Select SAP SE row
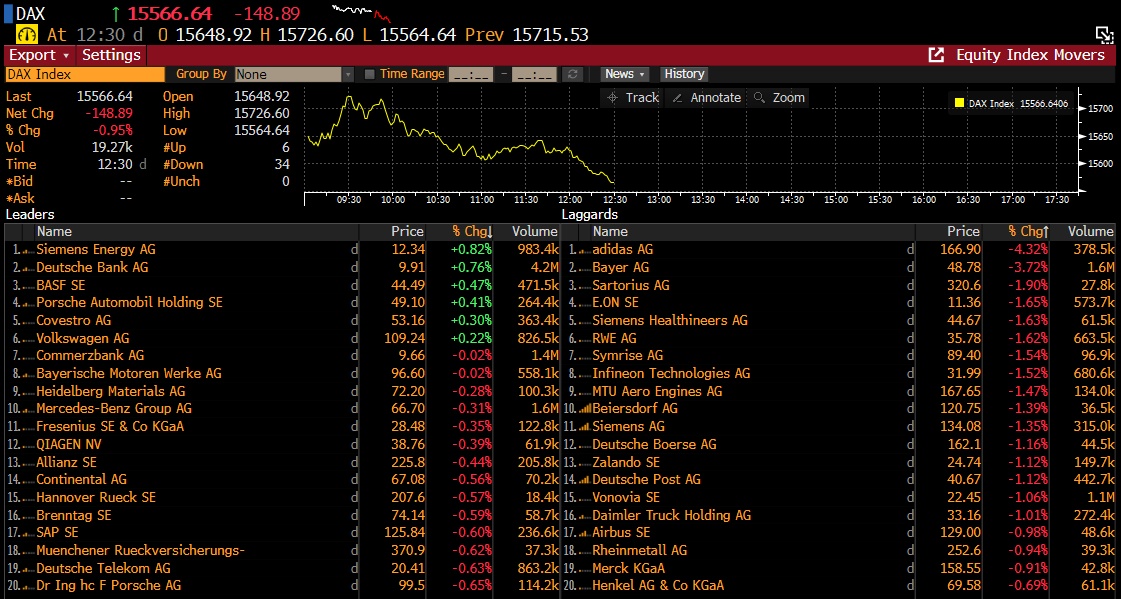The image size is (1121, 599). click(x=282, y=533)
